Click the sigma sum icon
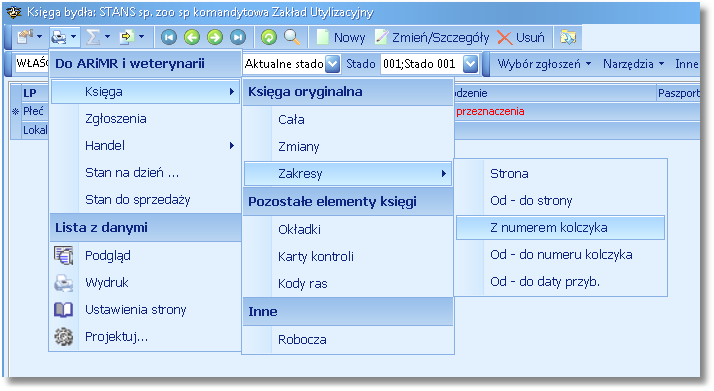Screen dimensions: 714x391 (93, 37)
